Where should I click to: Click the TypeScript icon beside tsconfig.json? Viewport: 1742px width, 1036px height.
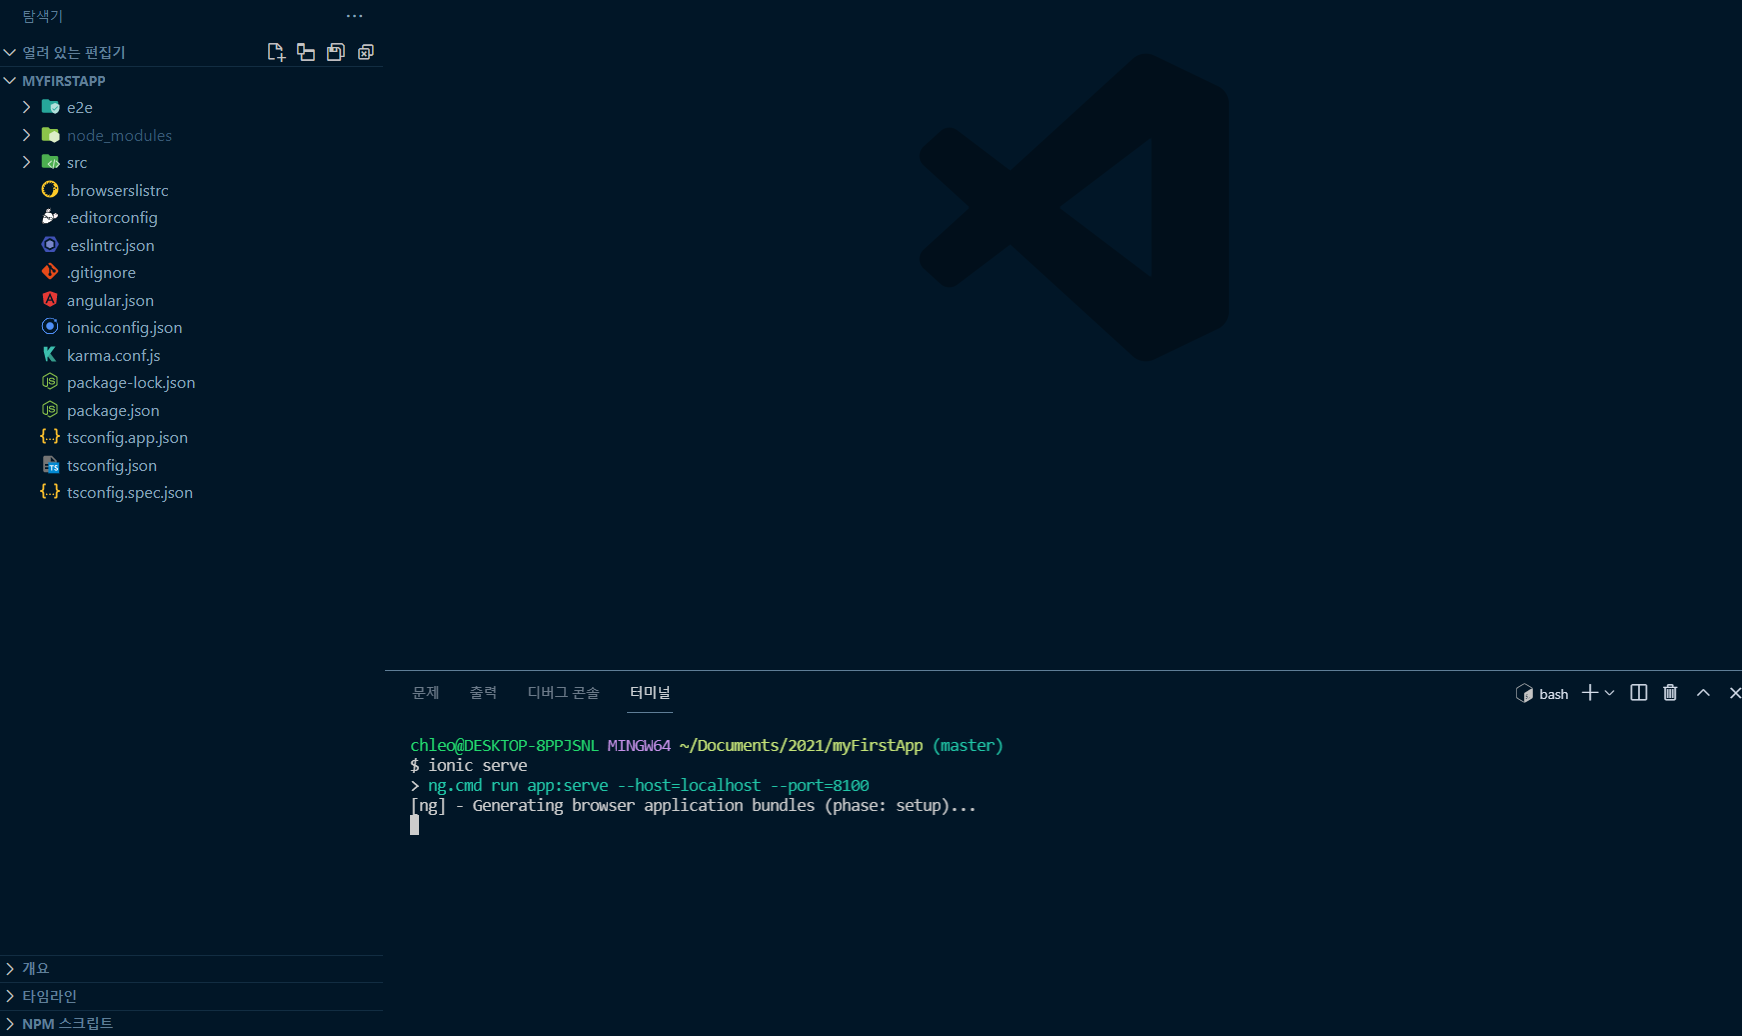coord(50,464)
